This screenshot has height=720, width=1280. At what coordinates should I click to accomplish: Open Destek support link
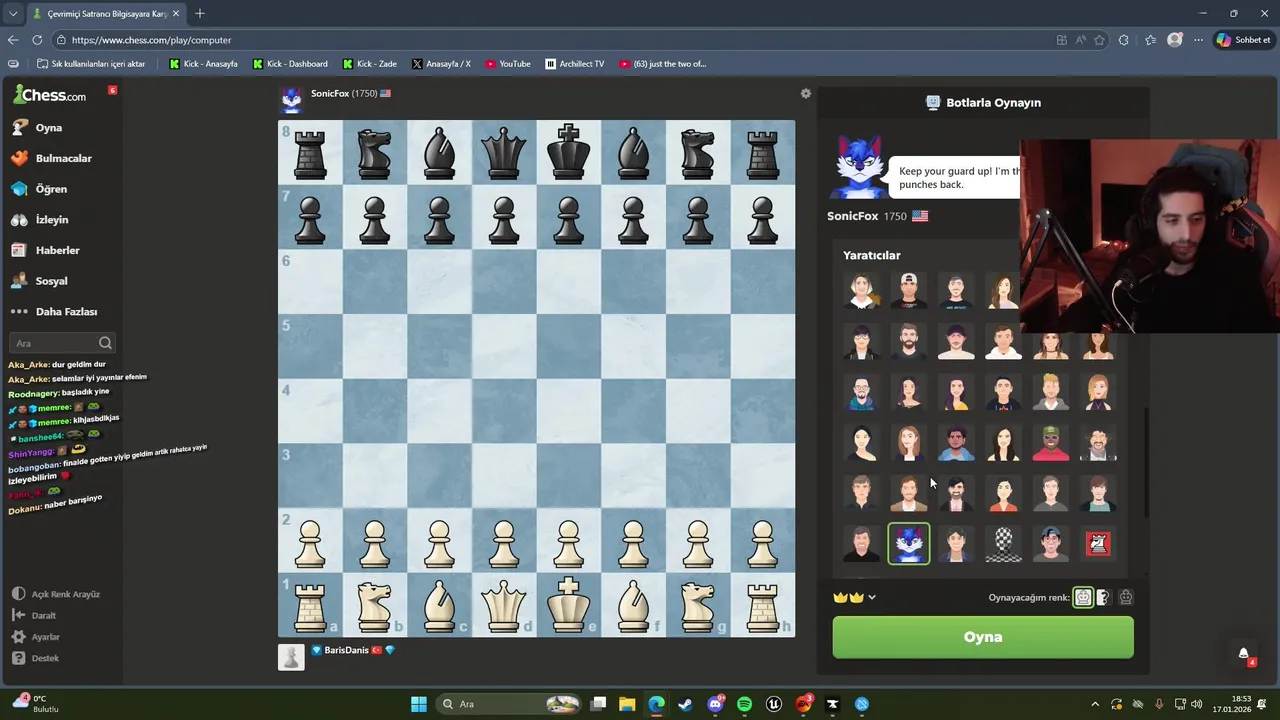(x=35, y=658)
